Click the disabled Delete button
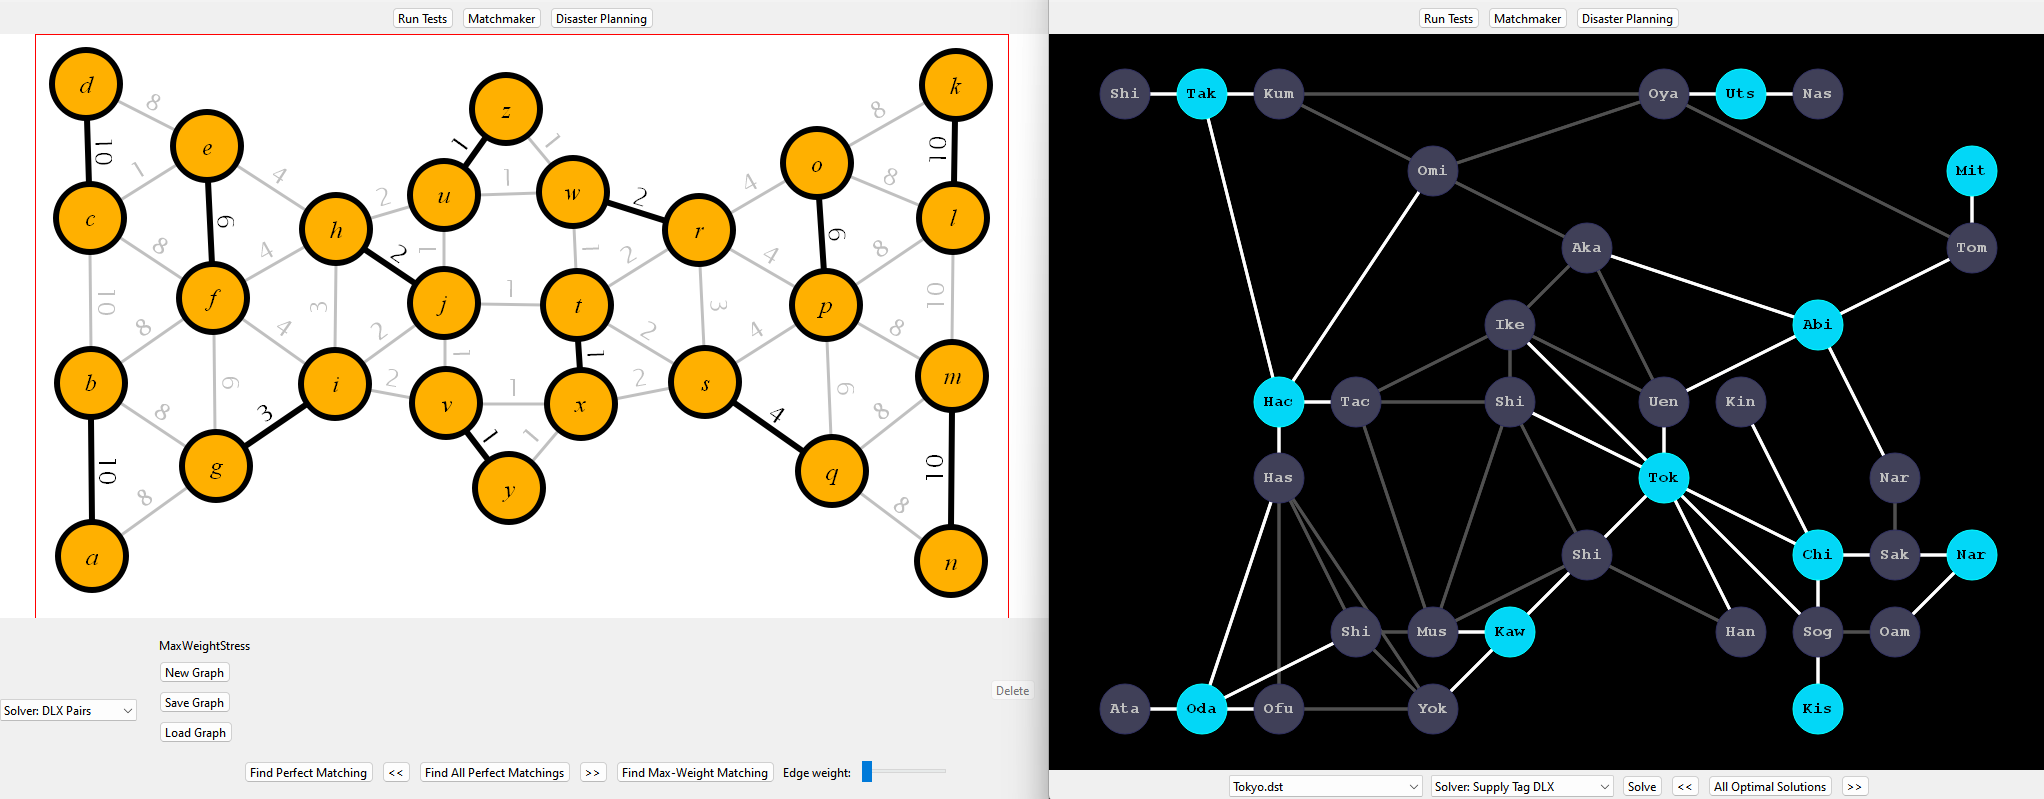Screen dimensions: 2044x799 click(x=1012, y=691)
